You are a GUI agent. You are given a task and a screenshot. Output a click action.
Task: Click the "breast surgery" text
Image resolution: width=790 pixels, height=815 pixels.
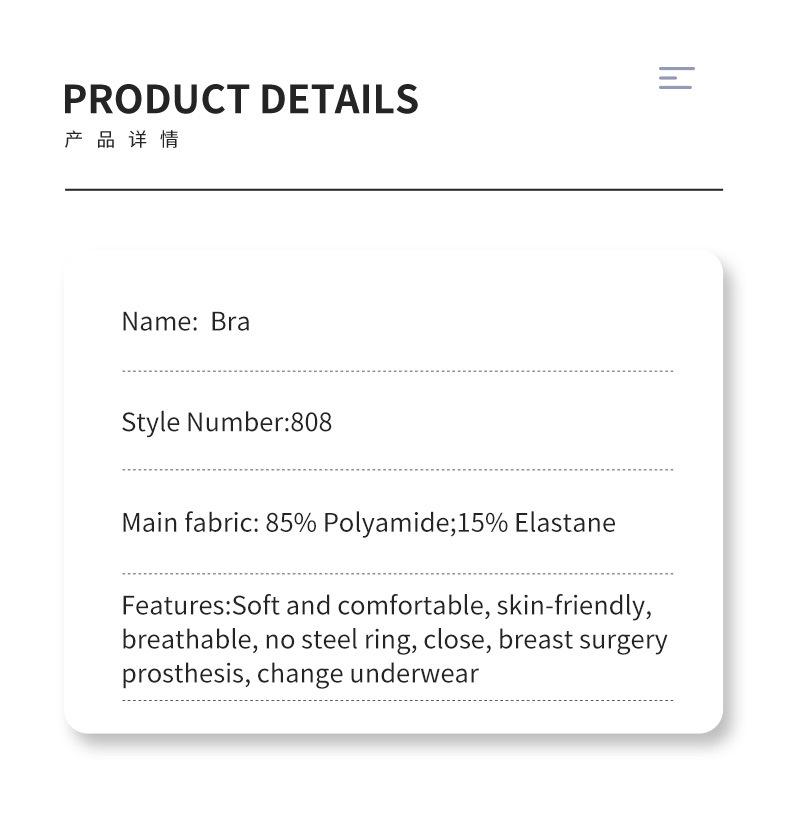(582, 639)
